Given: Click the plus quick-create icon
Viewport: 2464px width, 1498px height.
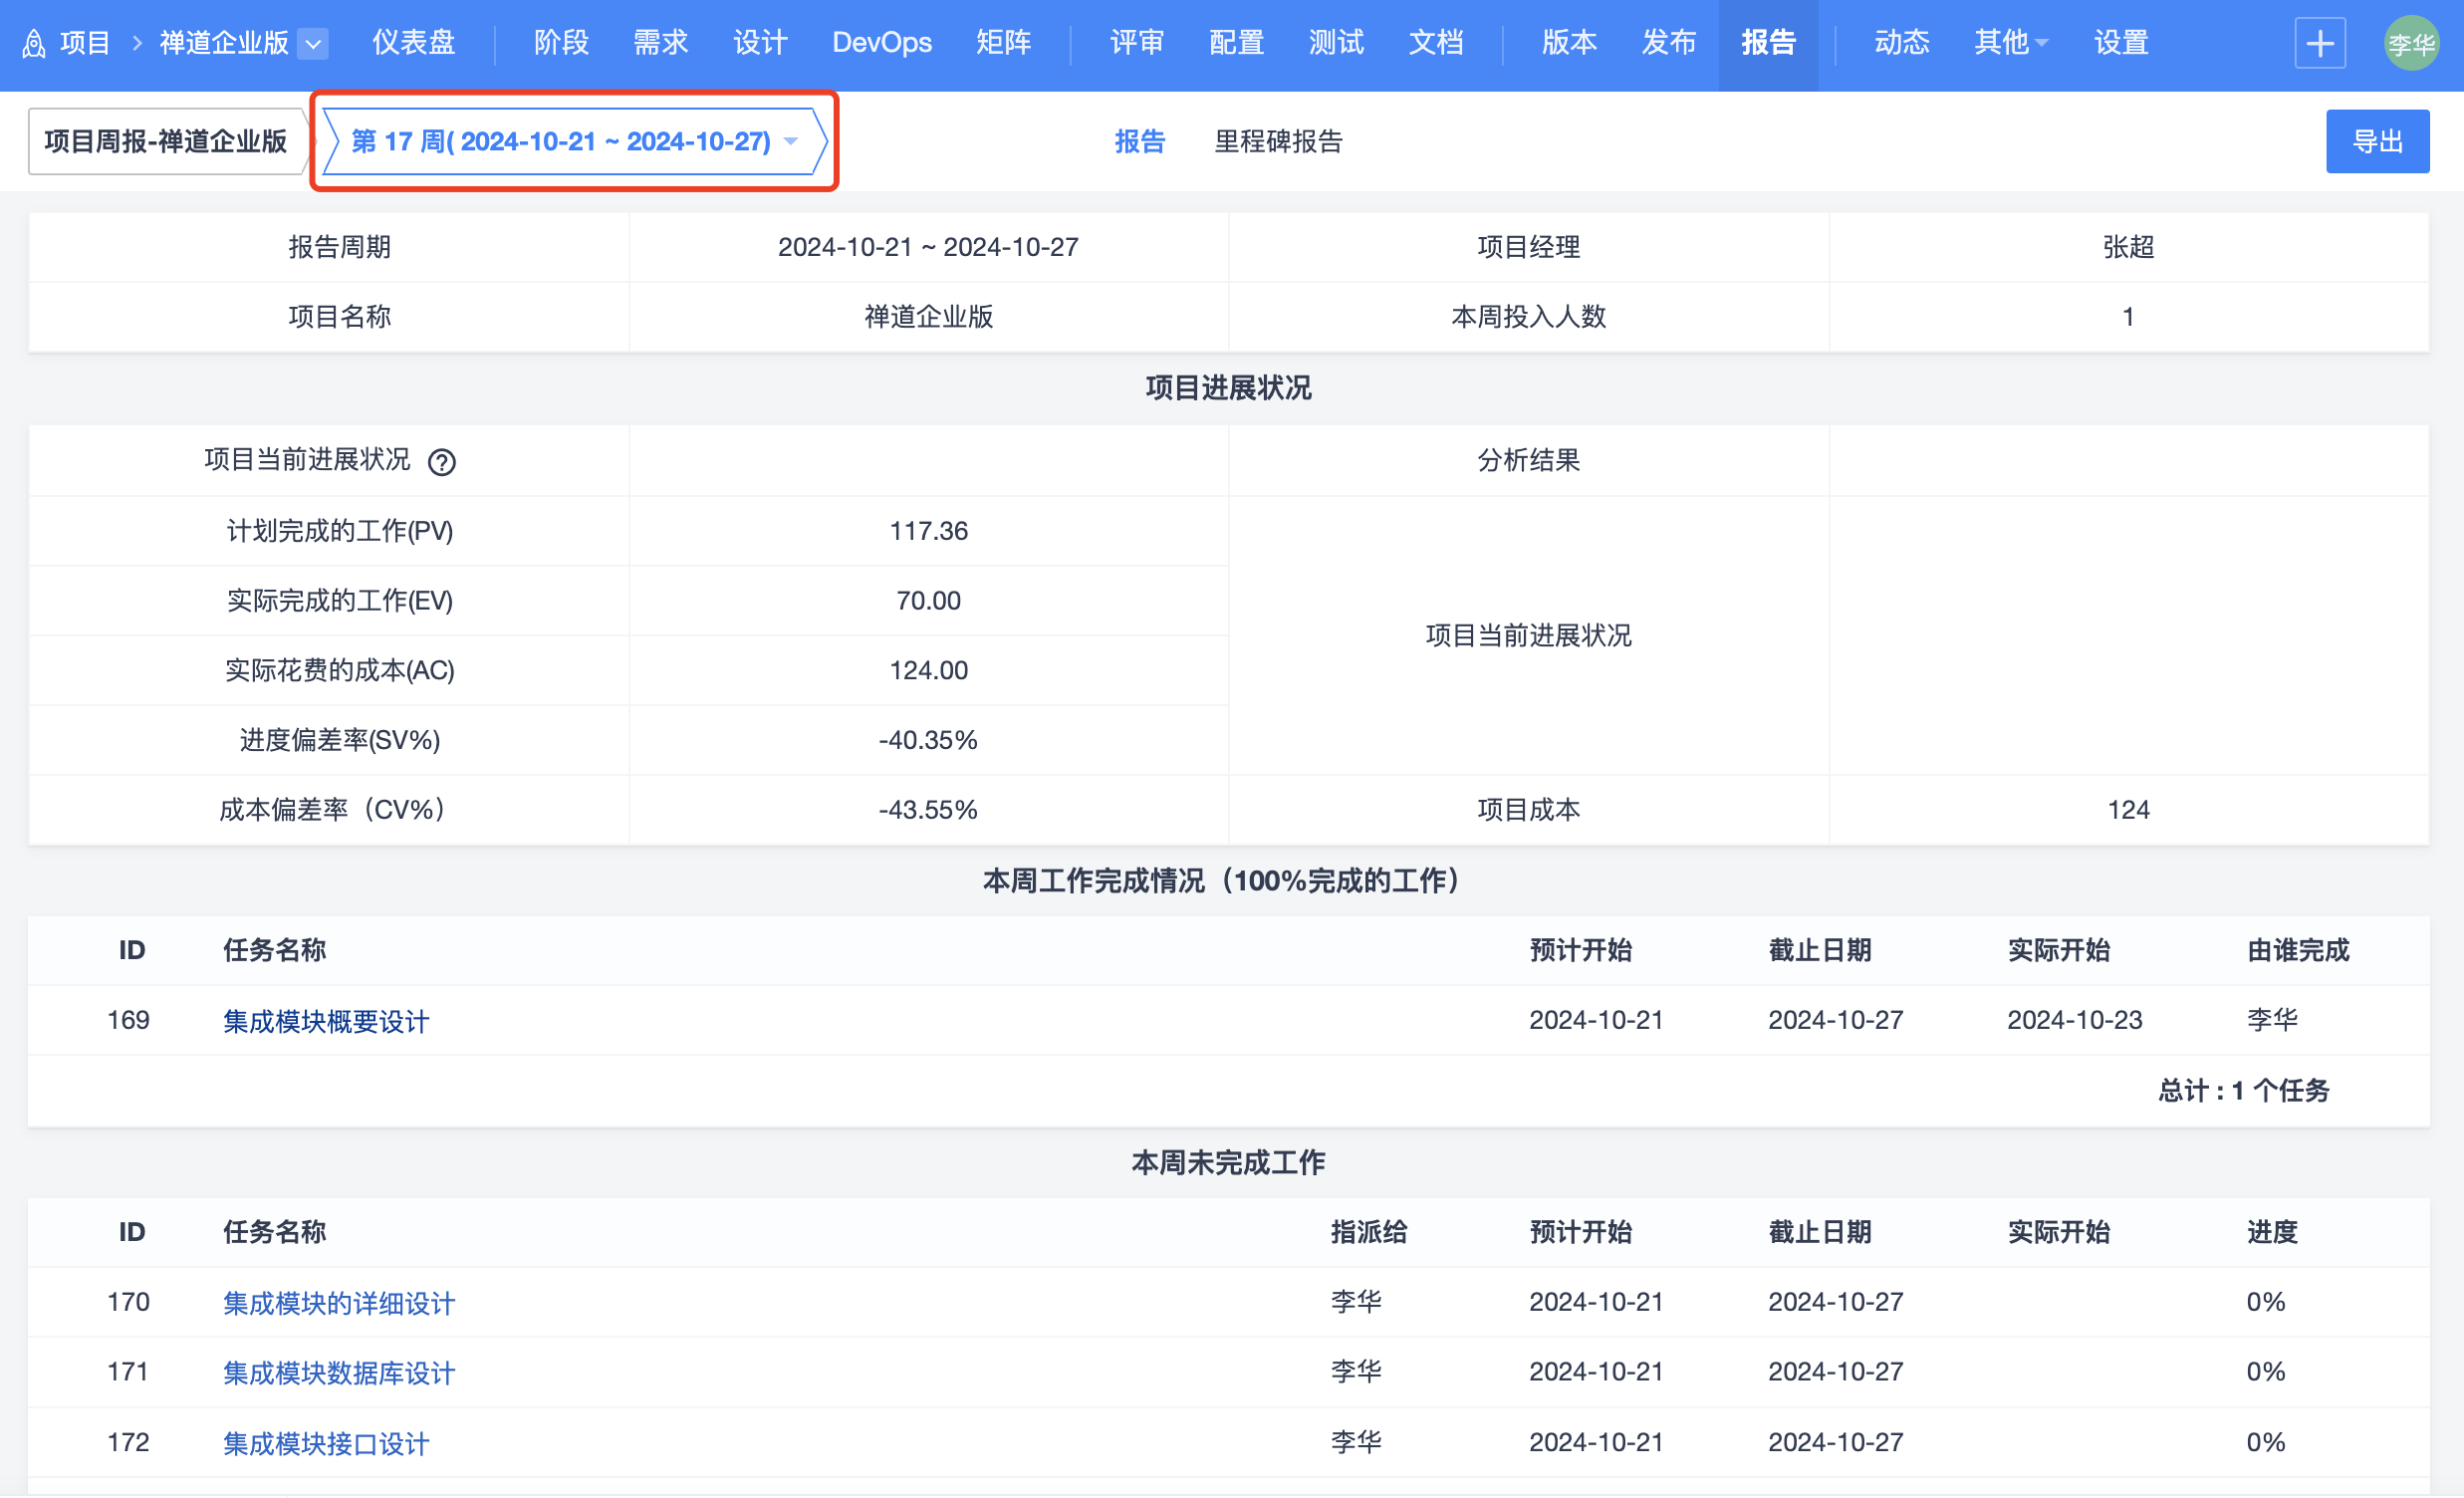Looking at the screenshot, I should (x=2319, y=43).
